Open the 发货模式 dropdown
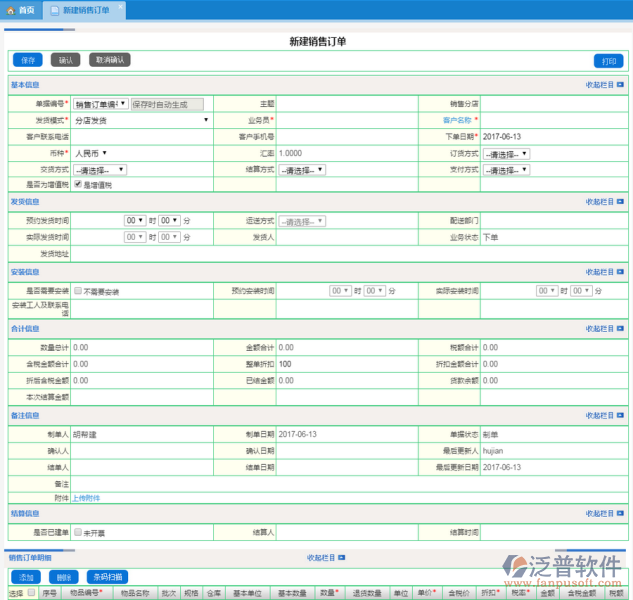Viewport: 633px width, 600px height. [141, 120]
